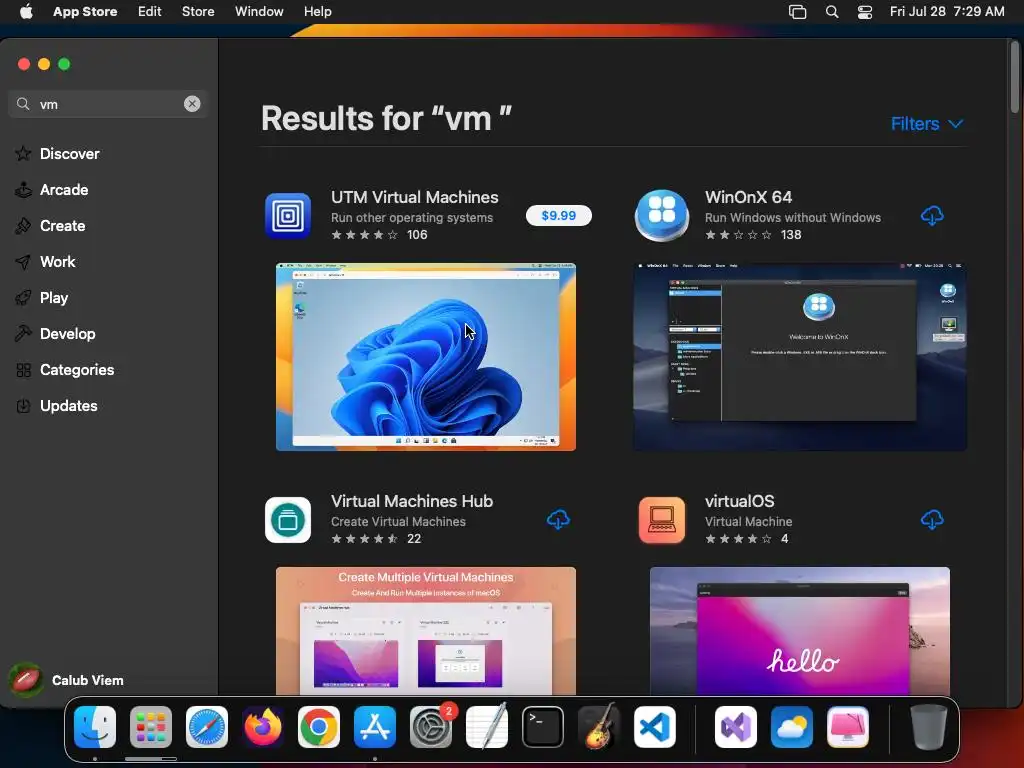Open Visual Studio Code from the Dock
This screenshot has height=768, width=1024.
click(655, 727)
